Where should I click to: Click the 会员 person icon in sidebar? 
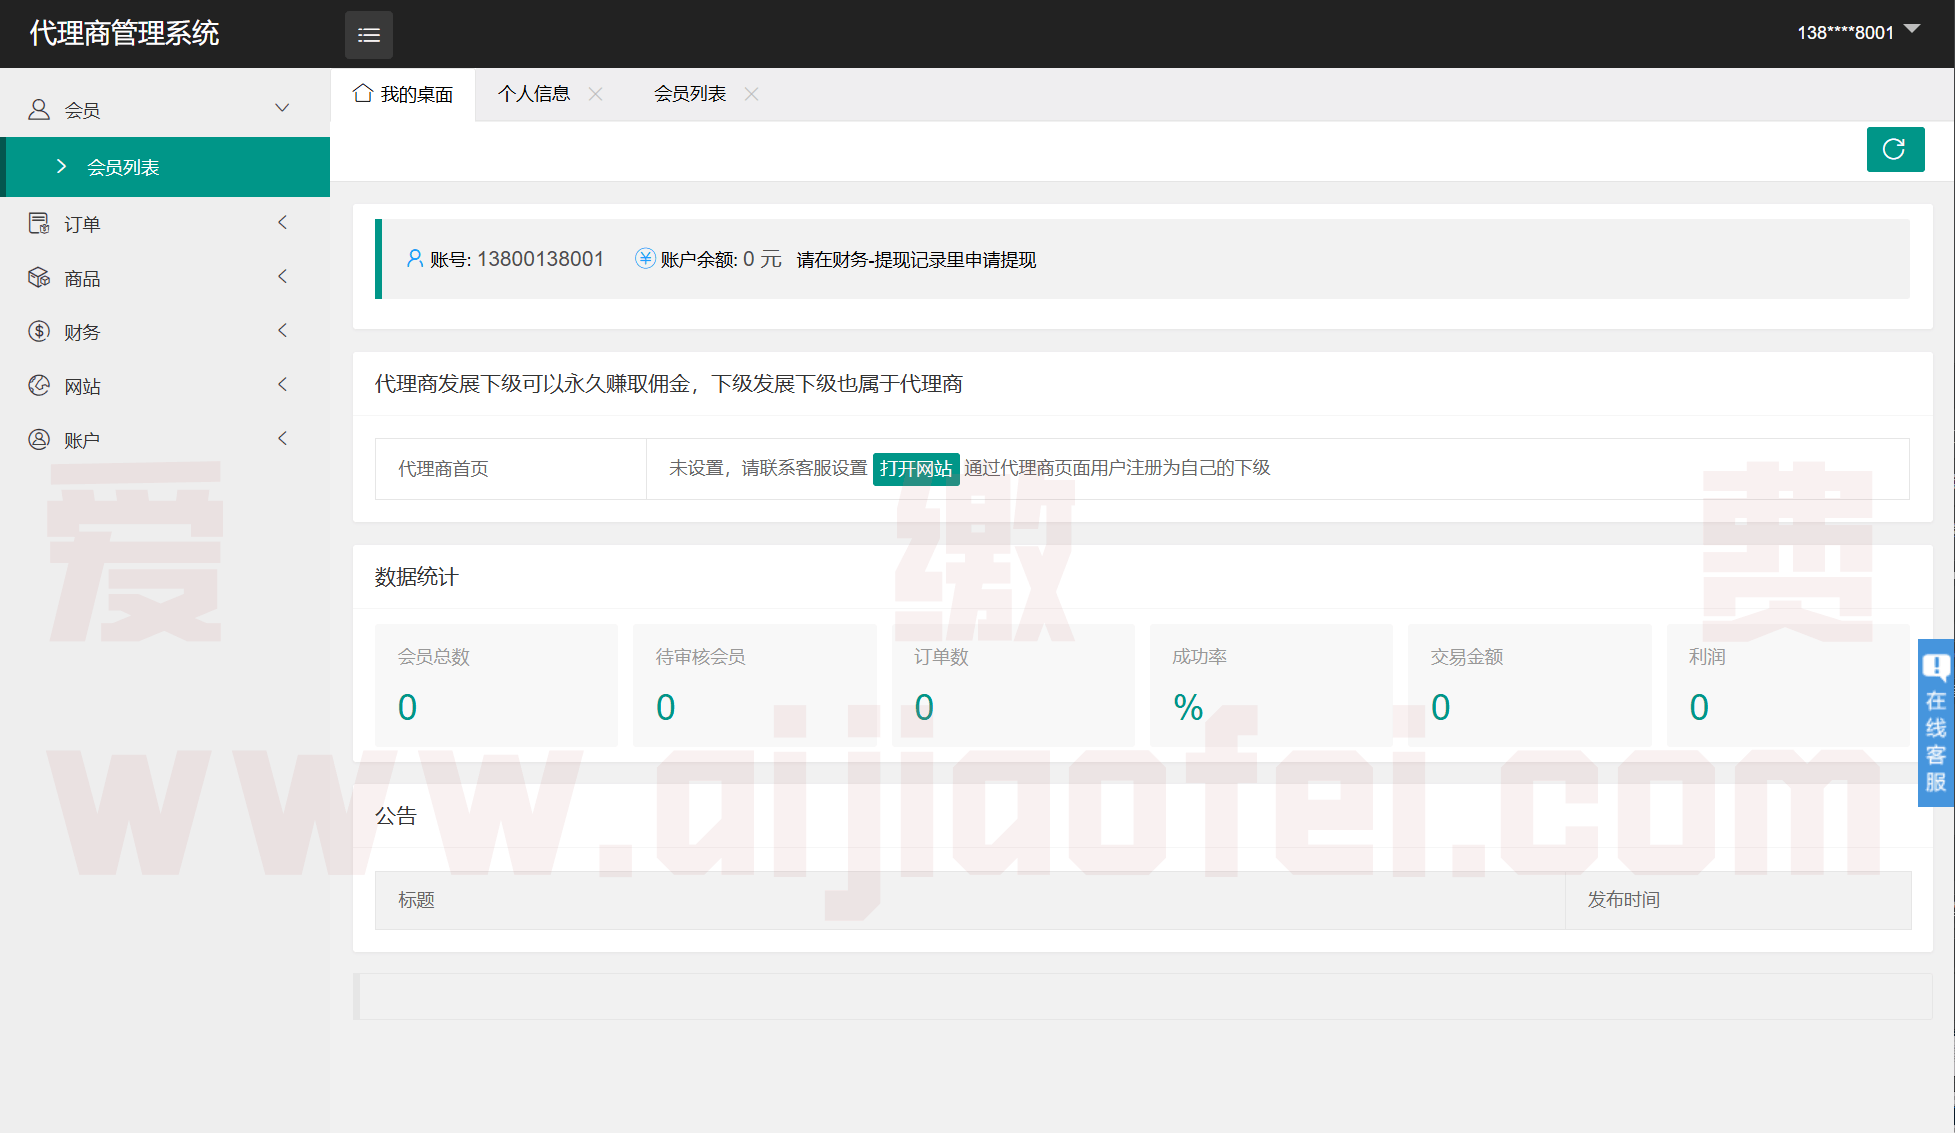pyautogui.click(x=39, y=110)
